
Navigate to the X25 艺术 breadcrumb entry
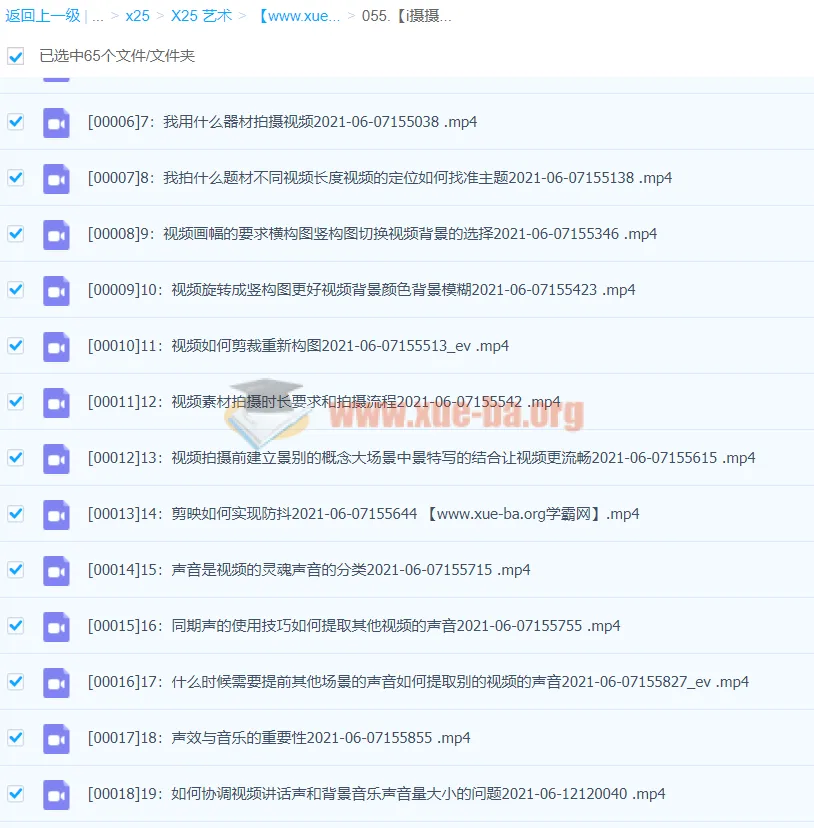201,16
